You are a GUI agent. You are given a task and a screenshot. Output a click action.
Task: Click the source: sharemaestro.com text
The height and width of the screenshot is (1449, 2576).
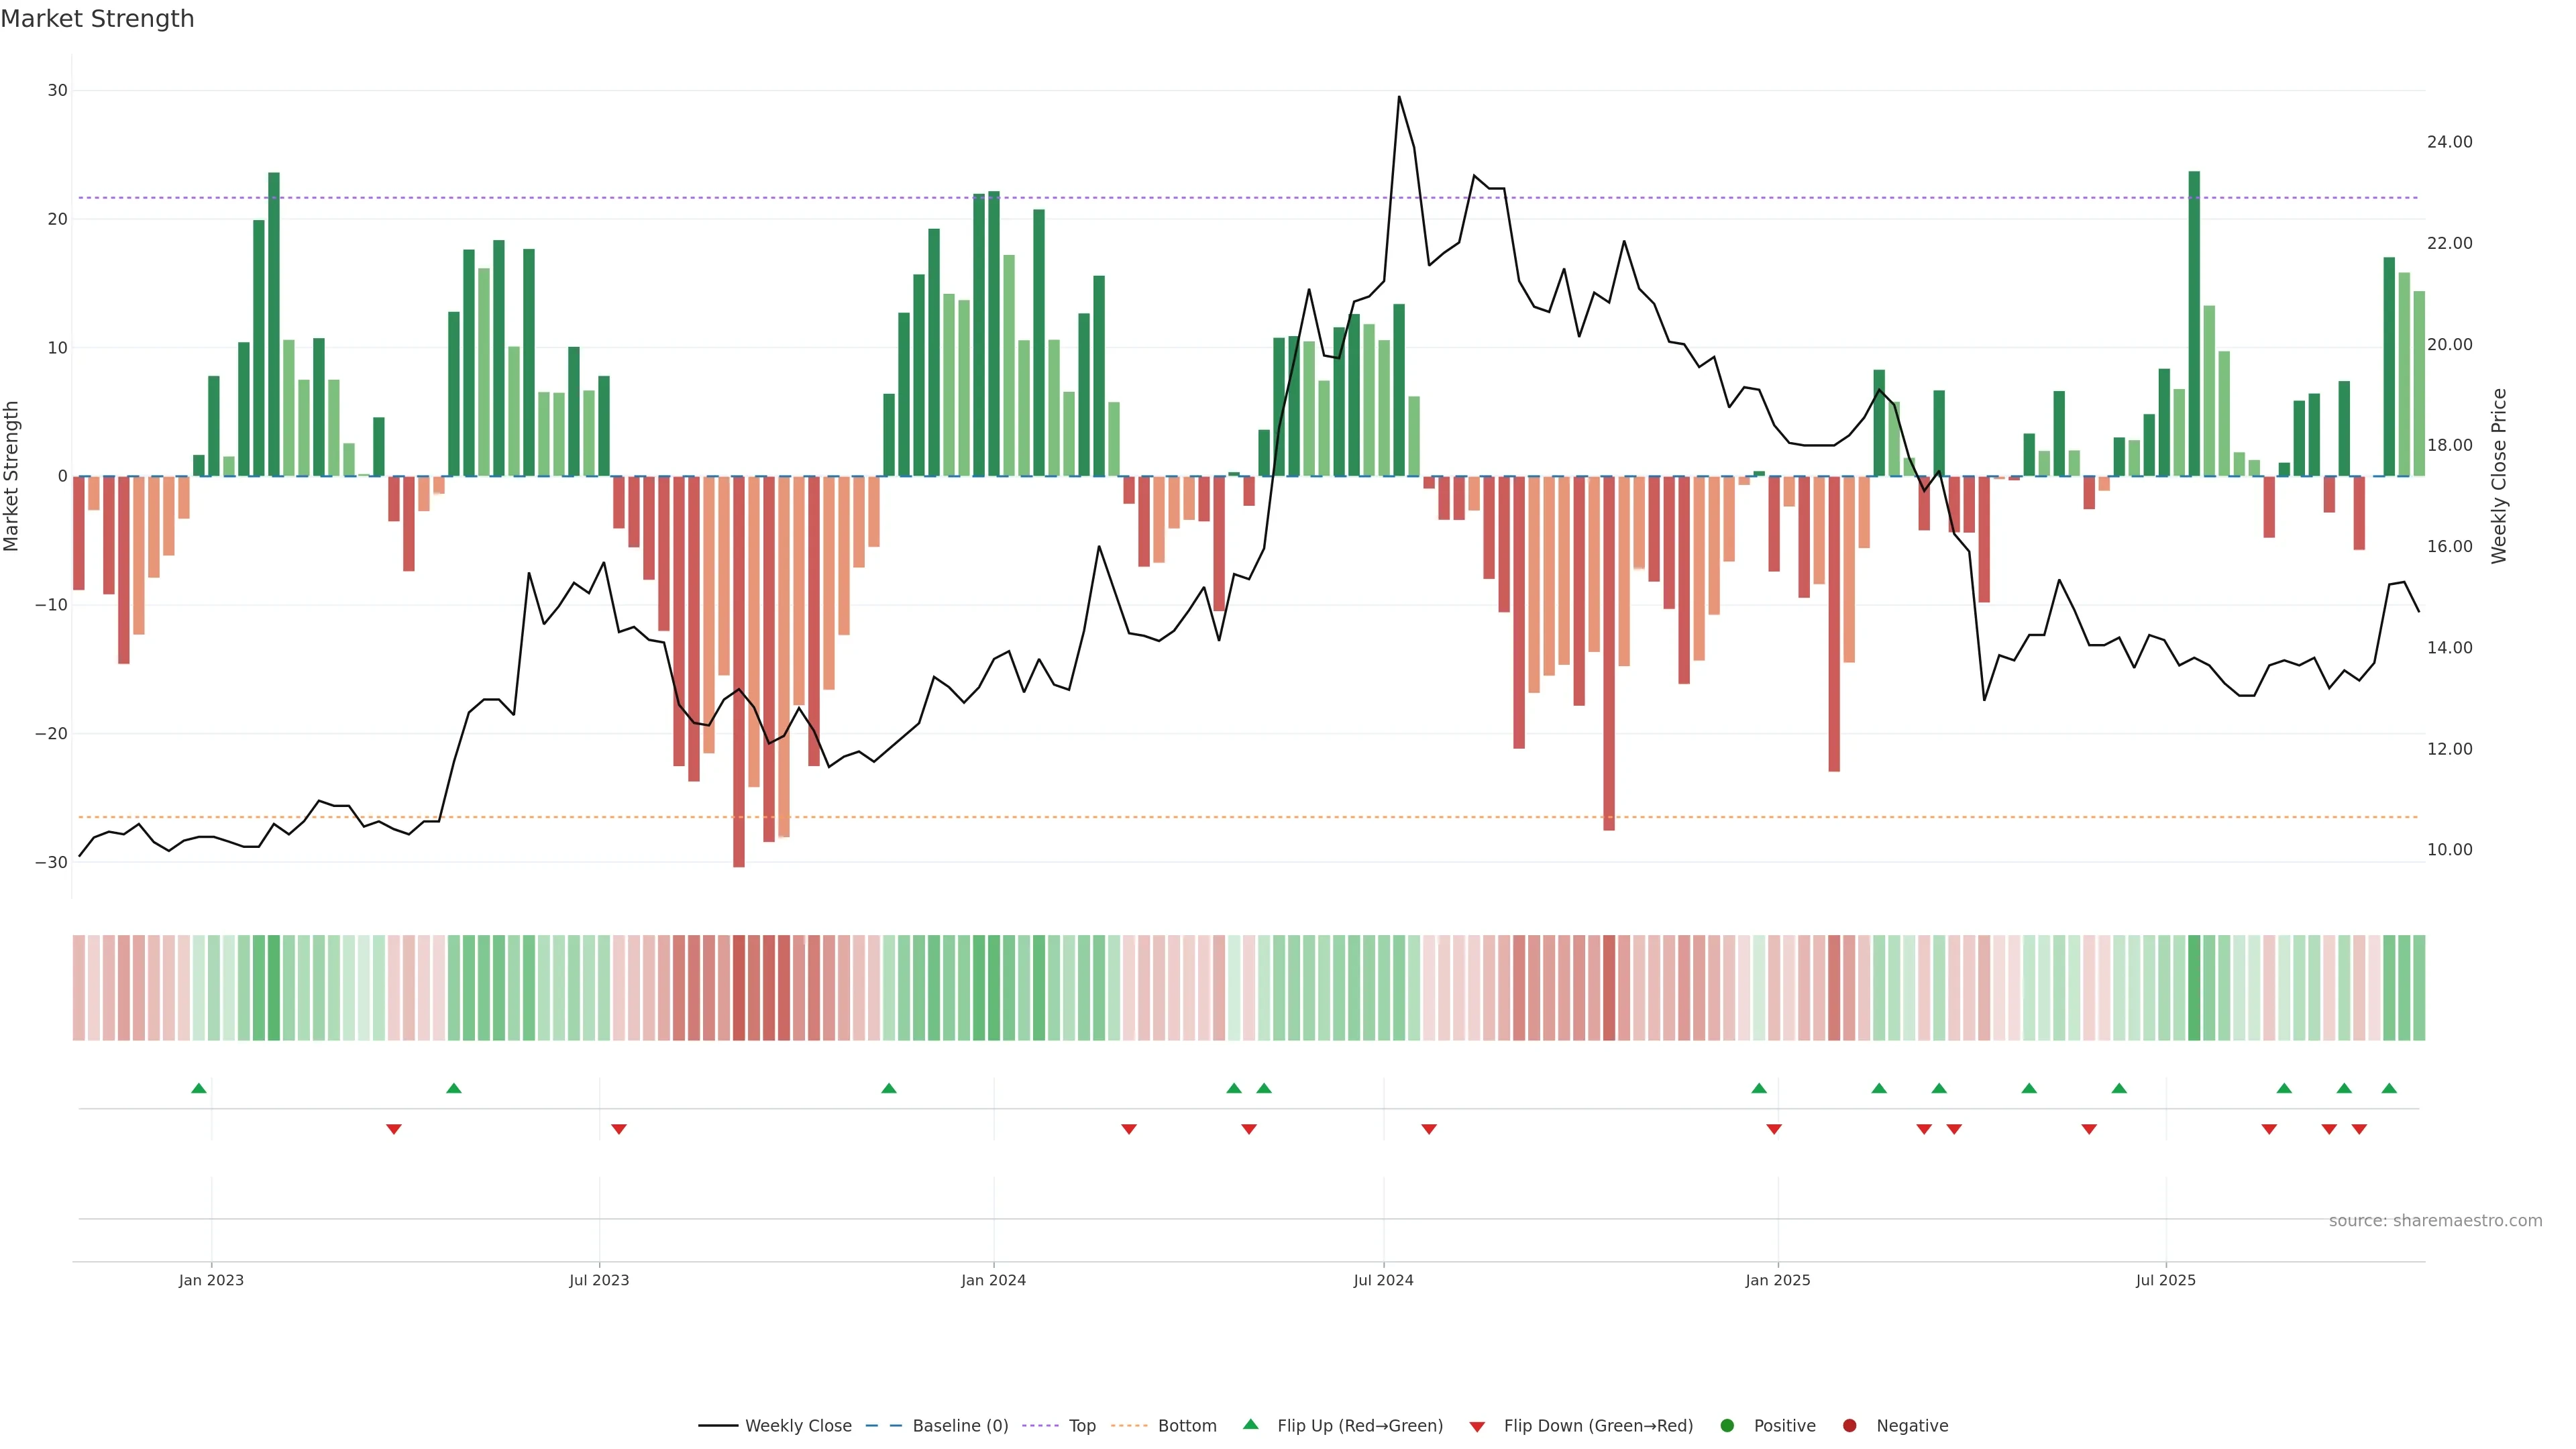[x=2435, y=1220]
